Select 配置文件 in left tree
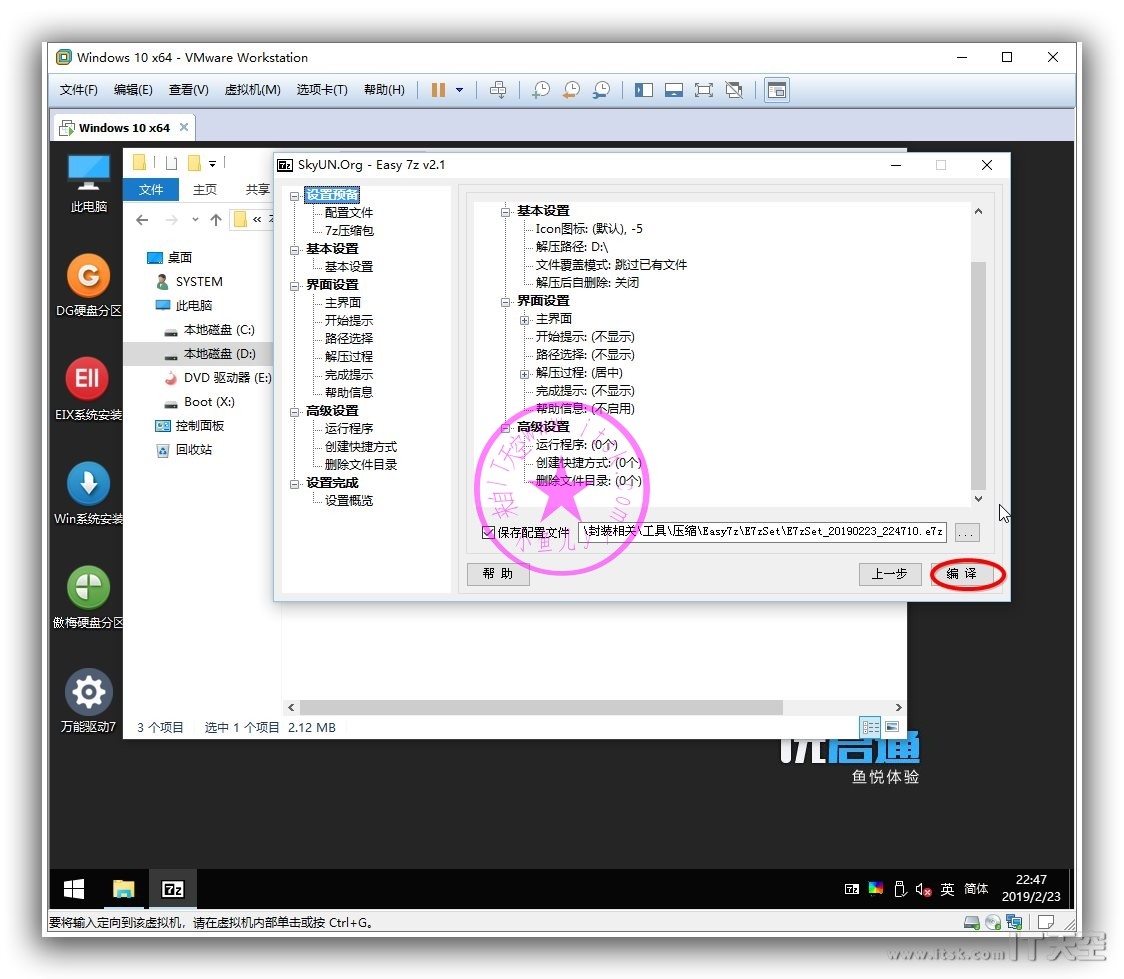This screenshot has height=979, width=1124. 349,212
